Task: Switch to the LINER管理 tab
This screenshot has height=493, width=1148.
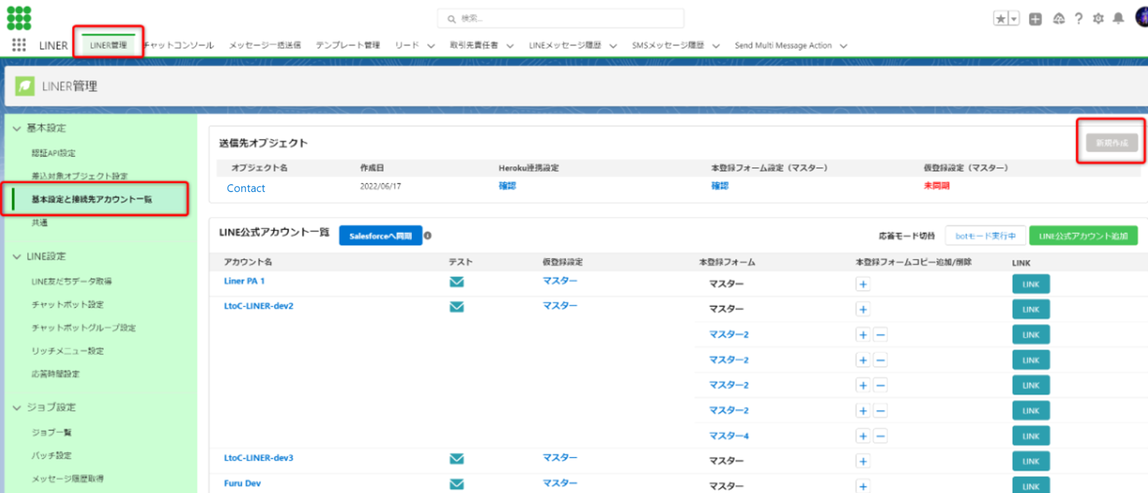Action: [108, 45]
